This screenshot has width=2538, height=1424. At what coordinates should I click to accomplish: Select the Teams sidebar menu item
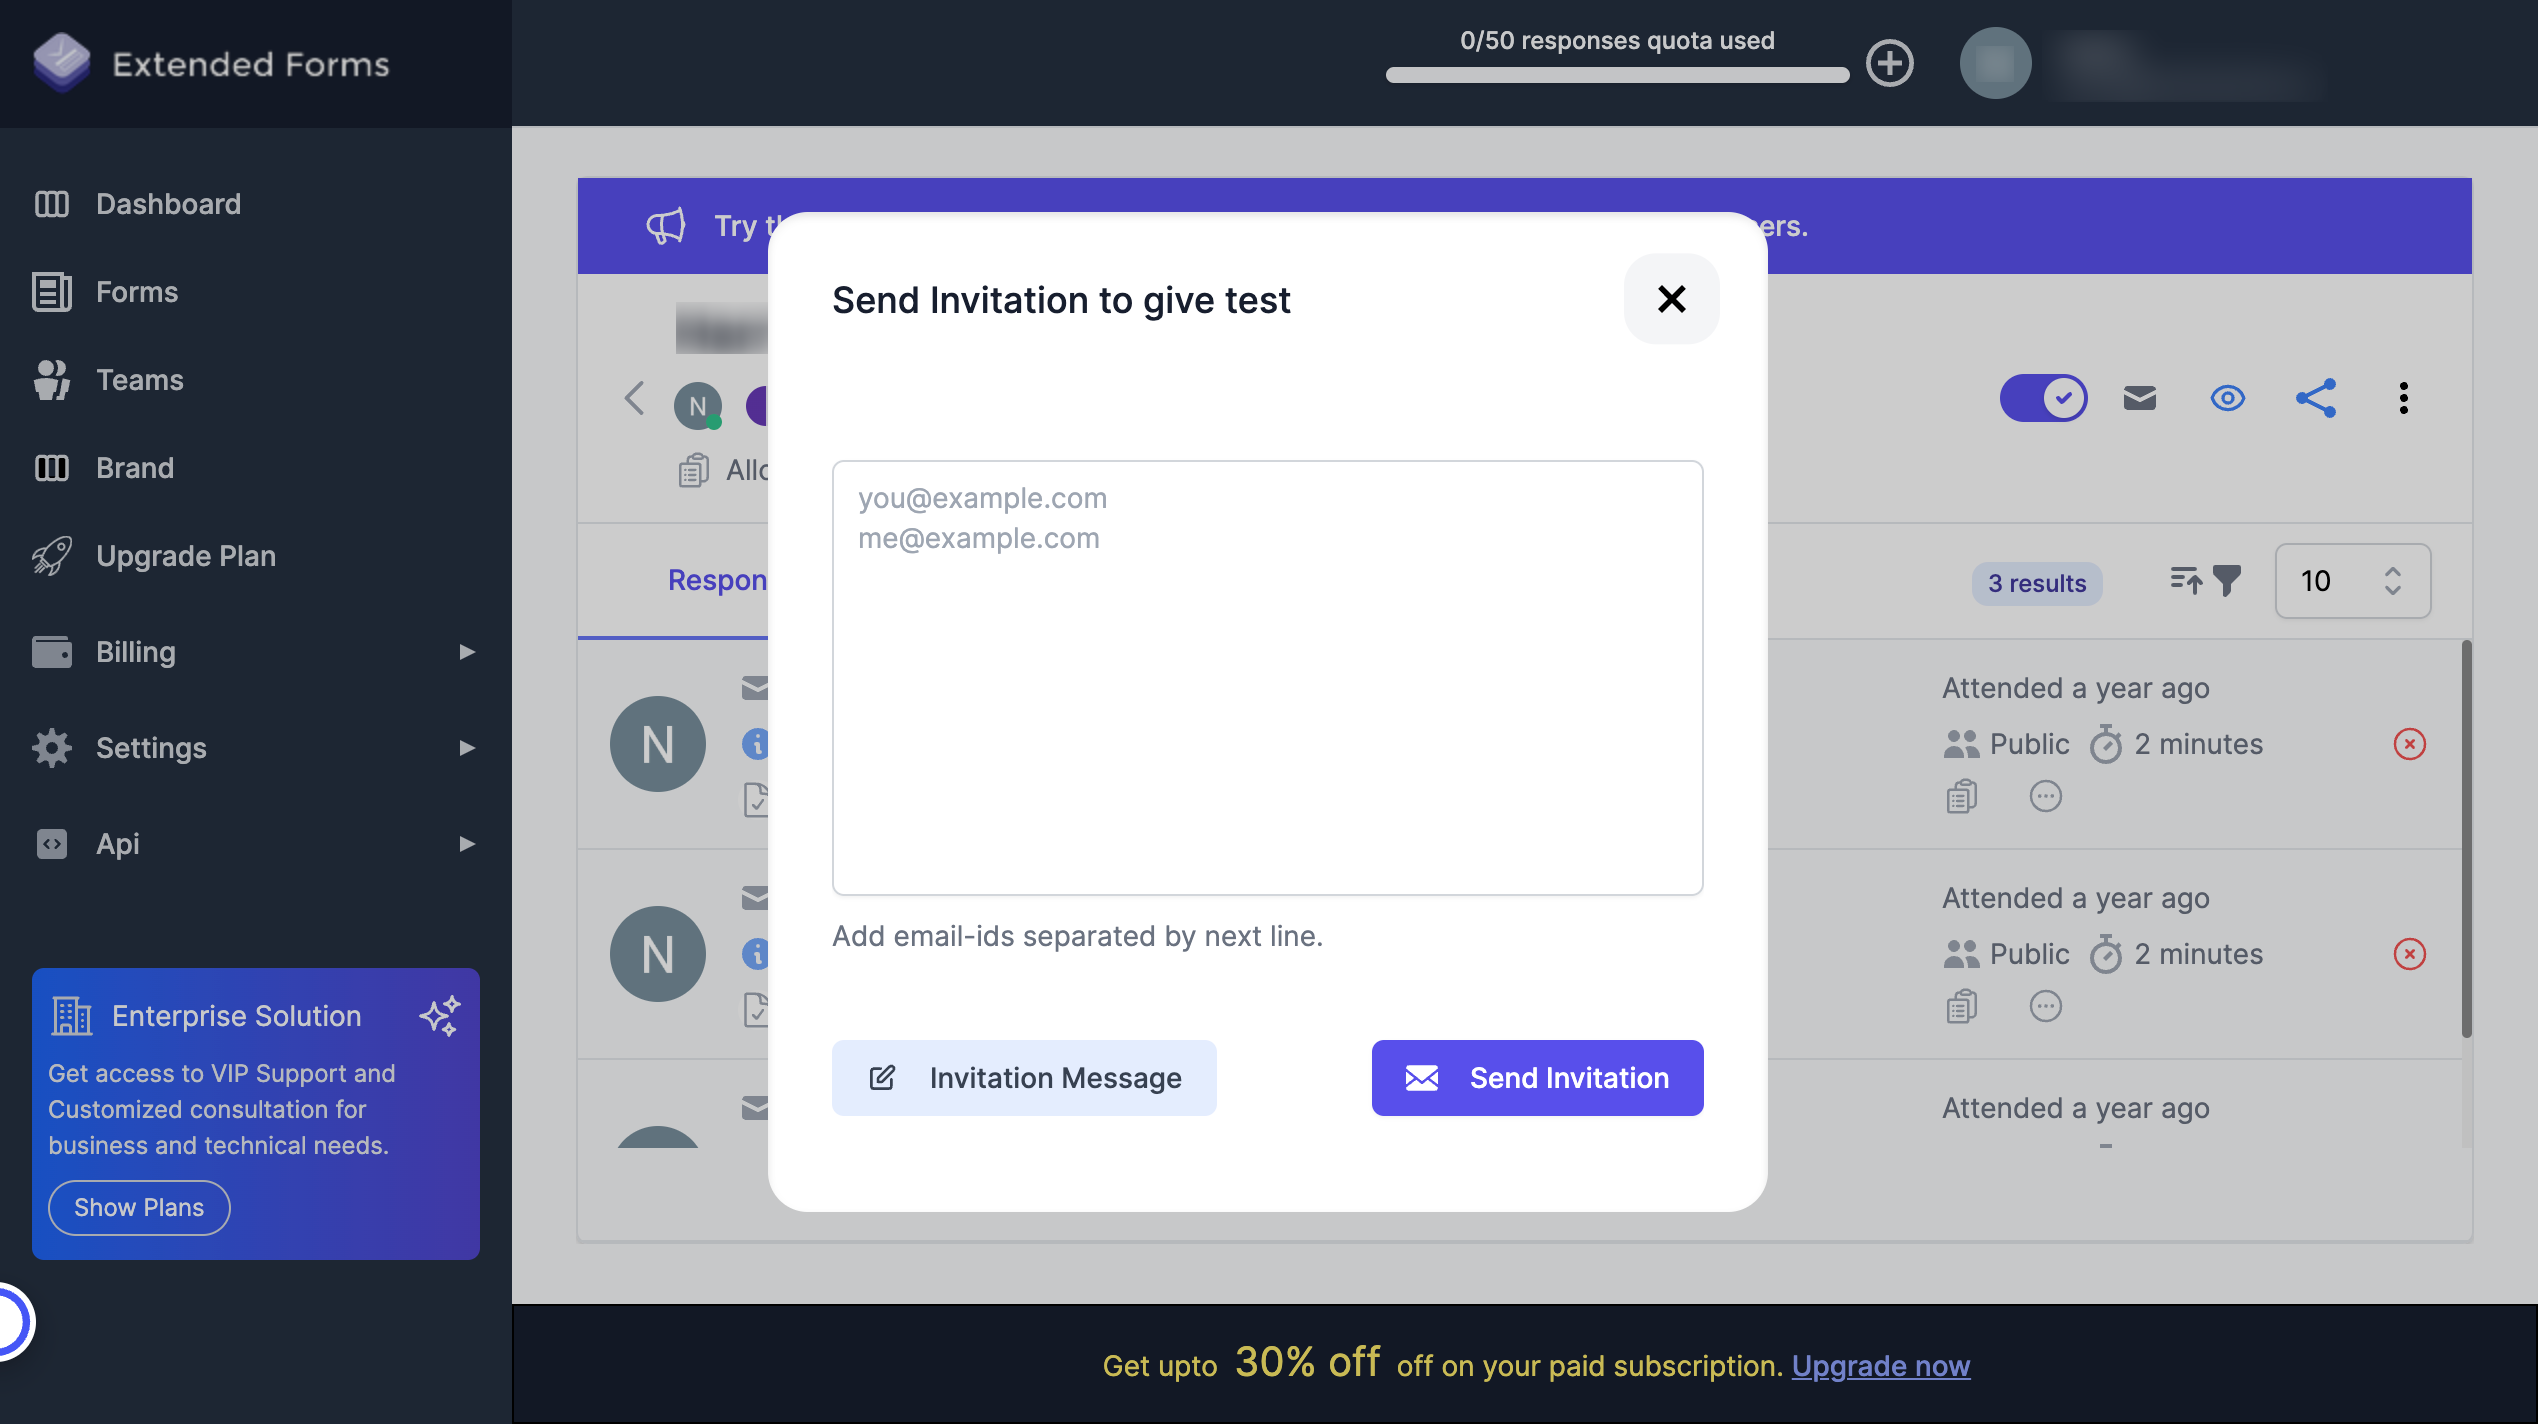(139, 376)
